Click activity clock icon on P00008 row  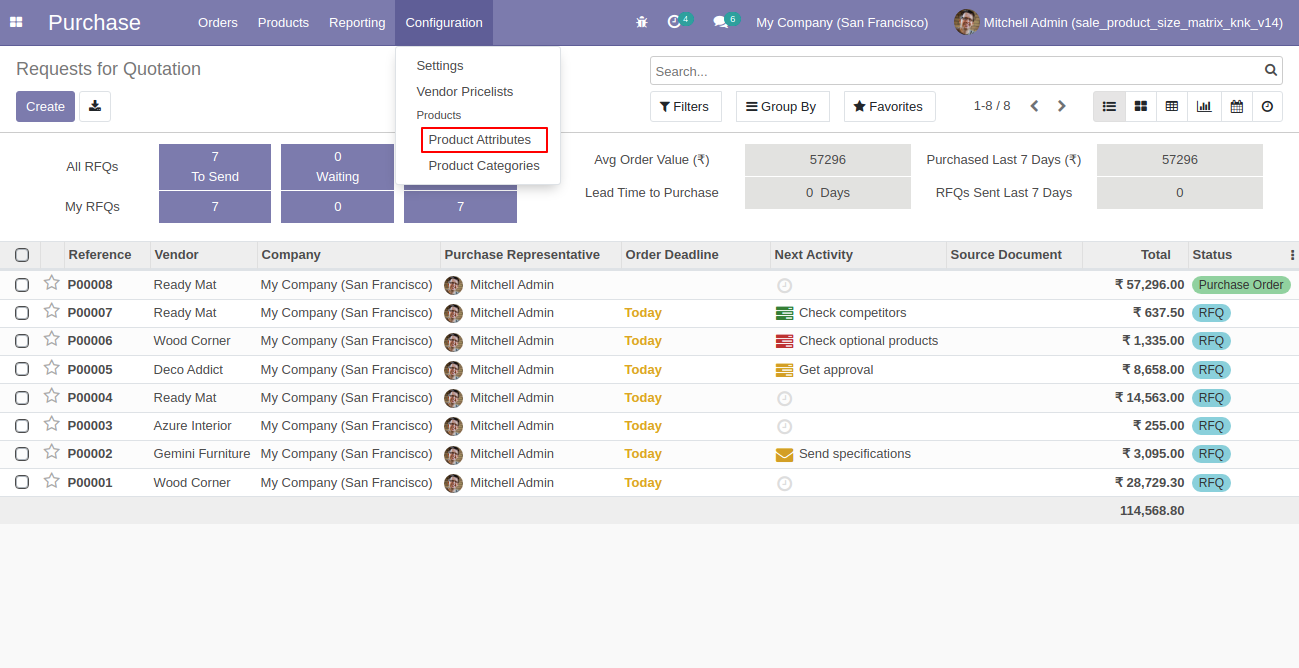tap(785, 285)
